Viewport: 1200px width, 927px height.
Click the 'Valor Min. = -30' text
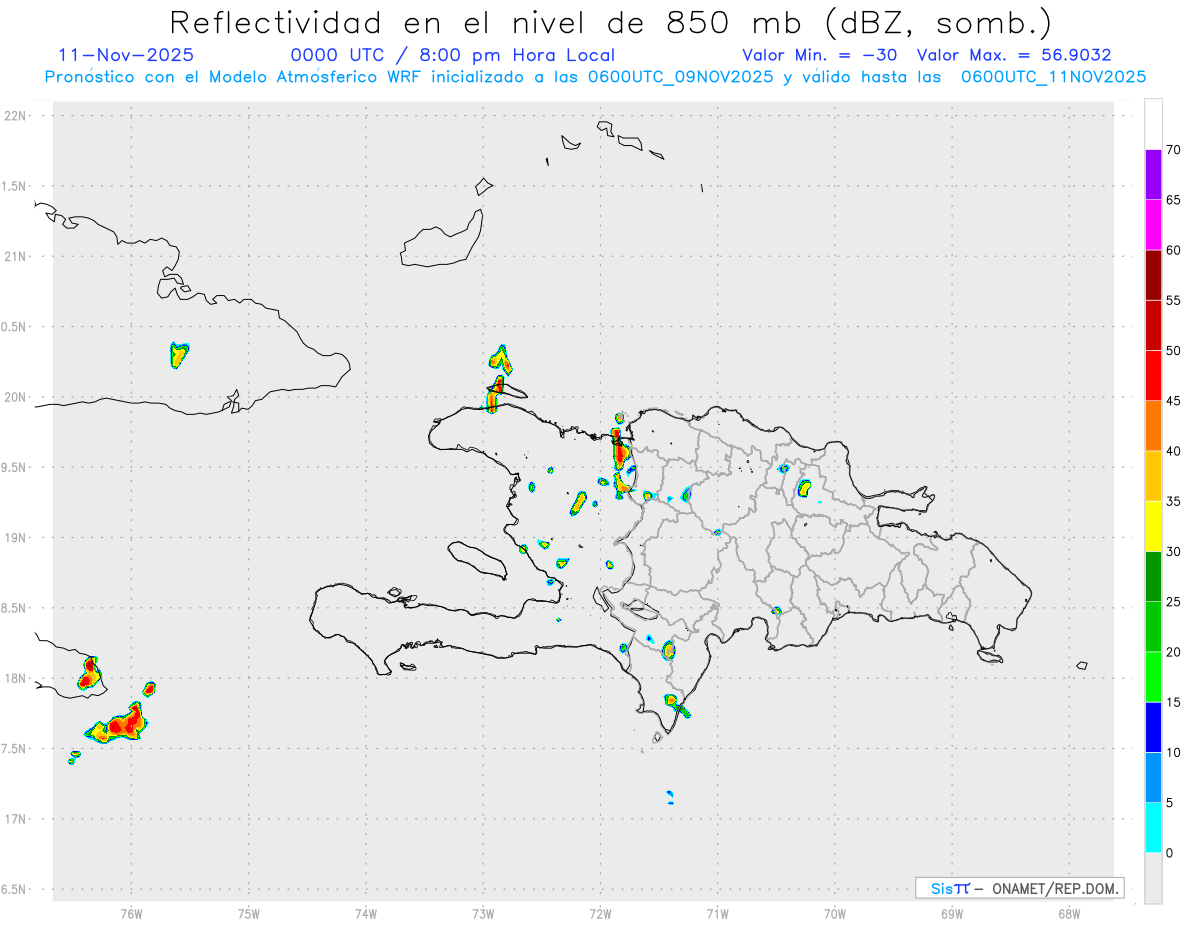point(820,55)
